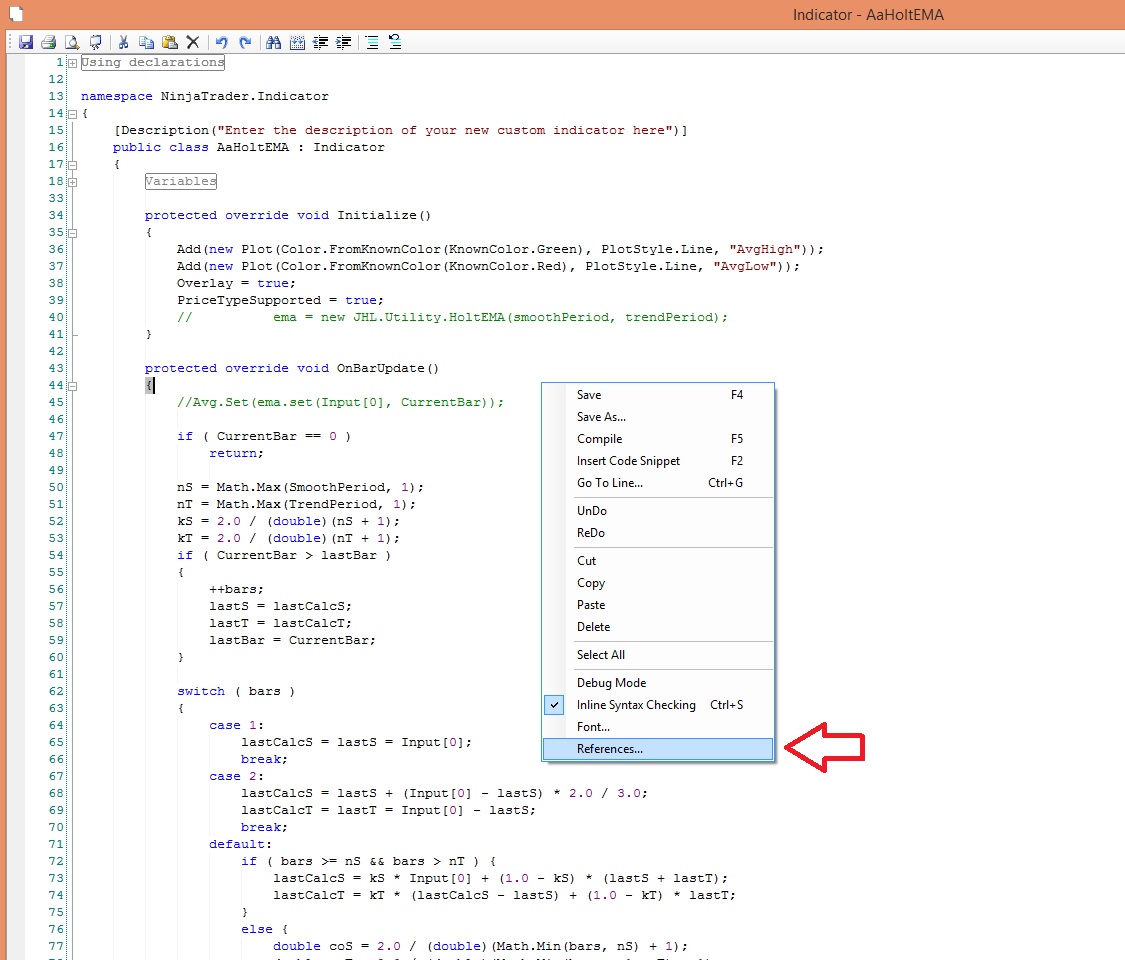
Task: Choose Save As... from the context menu
Action: tap(658, 417)
